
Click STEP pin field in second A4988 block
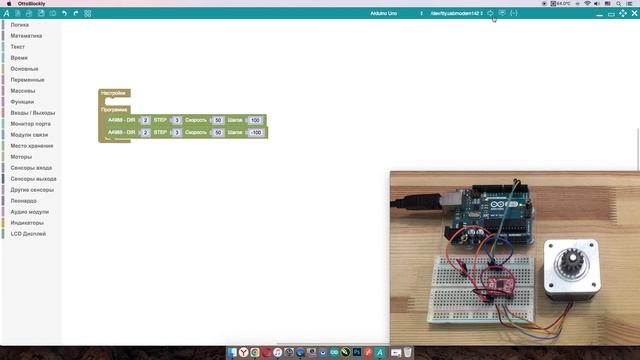point(177,133)
